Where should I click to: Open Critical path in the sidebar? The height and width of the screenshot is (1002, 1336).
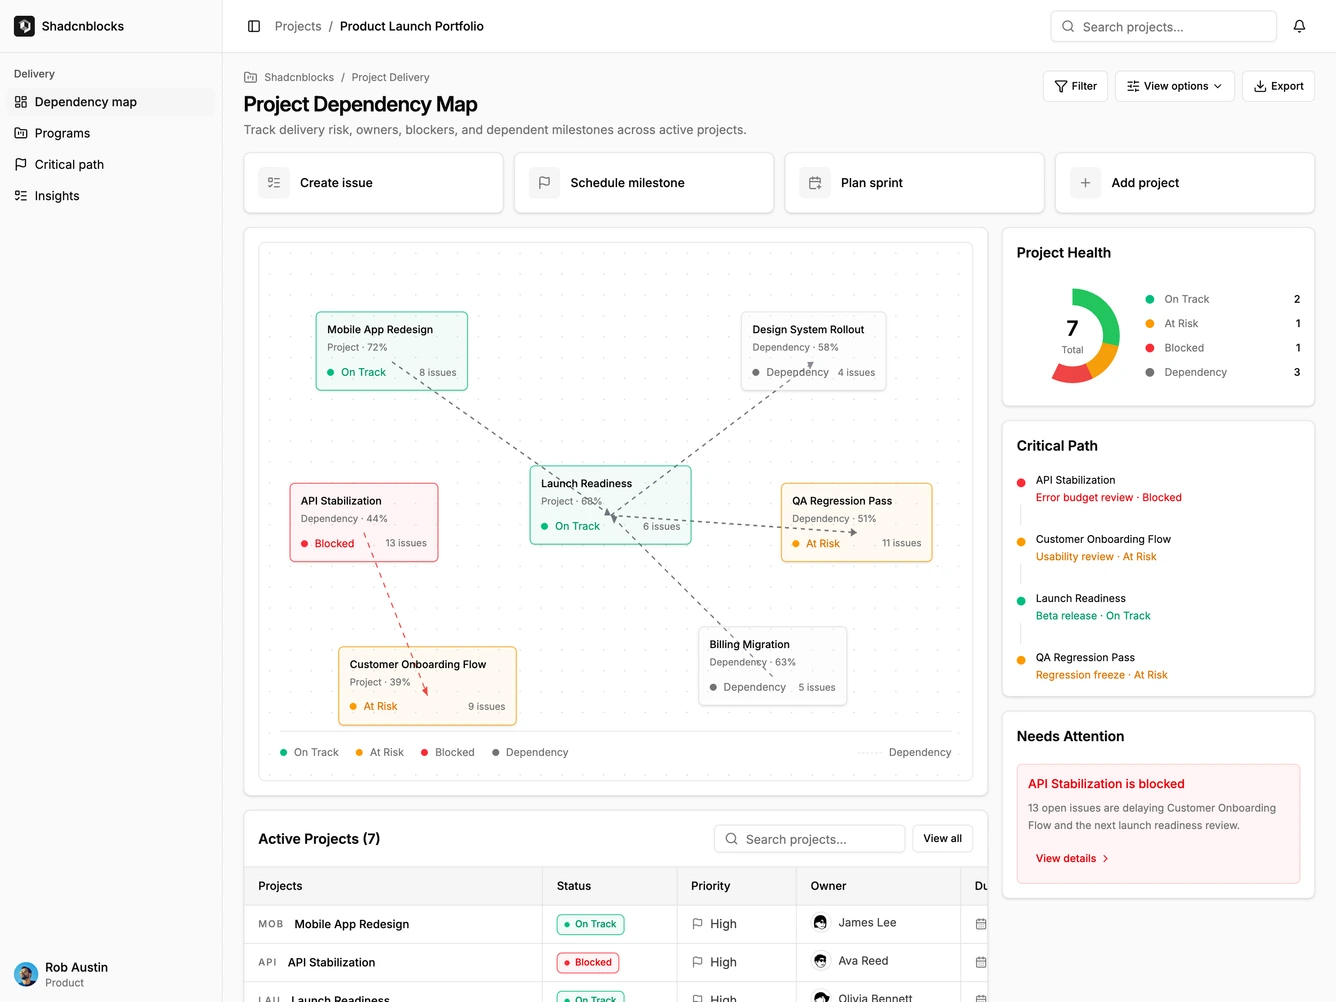(x=111, y=164)
